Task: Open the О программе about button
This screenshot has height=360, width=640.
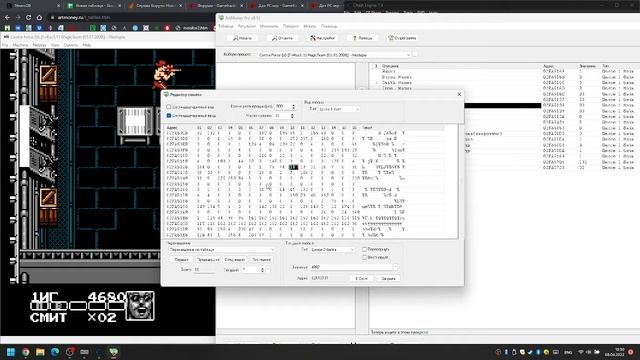Action: (x=402, y=38)
